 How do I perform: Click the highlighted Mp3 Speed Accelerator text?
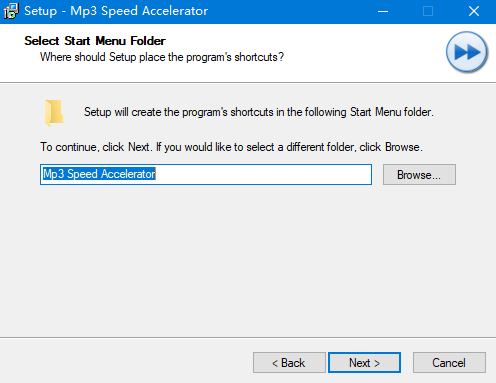click(99, 174)
